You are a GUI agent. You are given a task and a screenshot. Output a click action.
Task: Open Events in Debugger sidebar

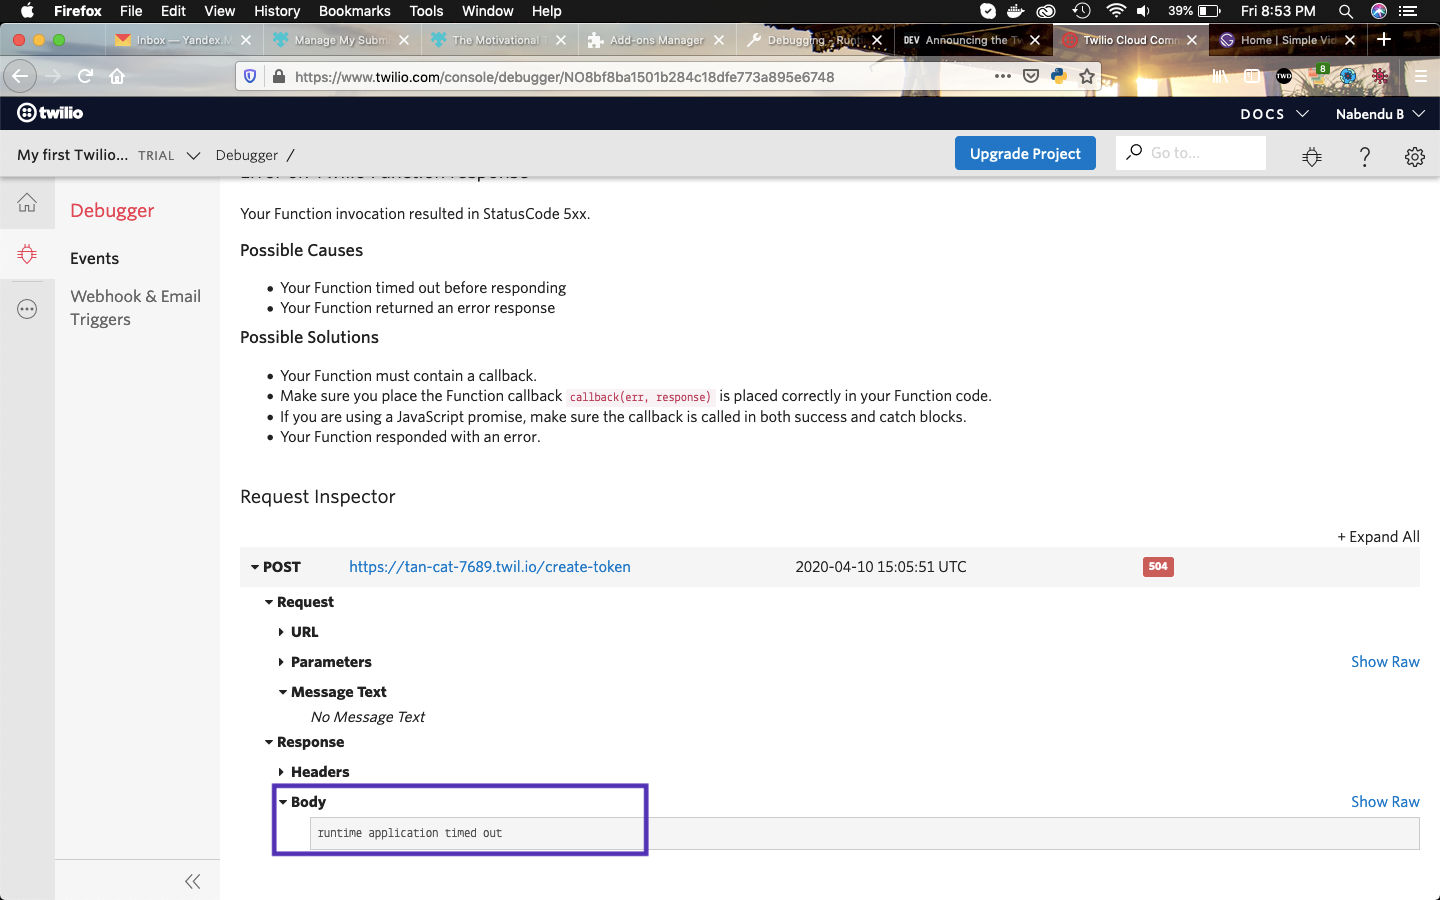tap(94, 258)
